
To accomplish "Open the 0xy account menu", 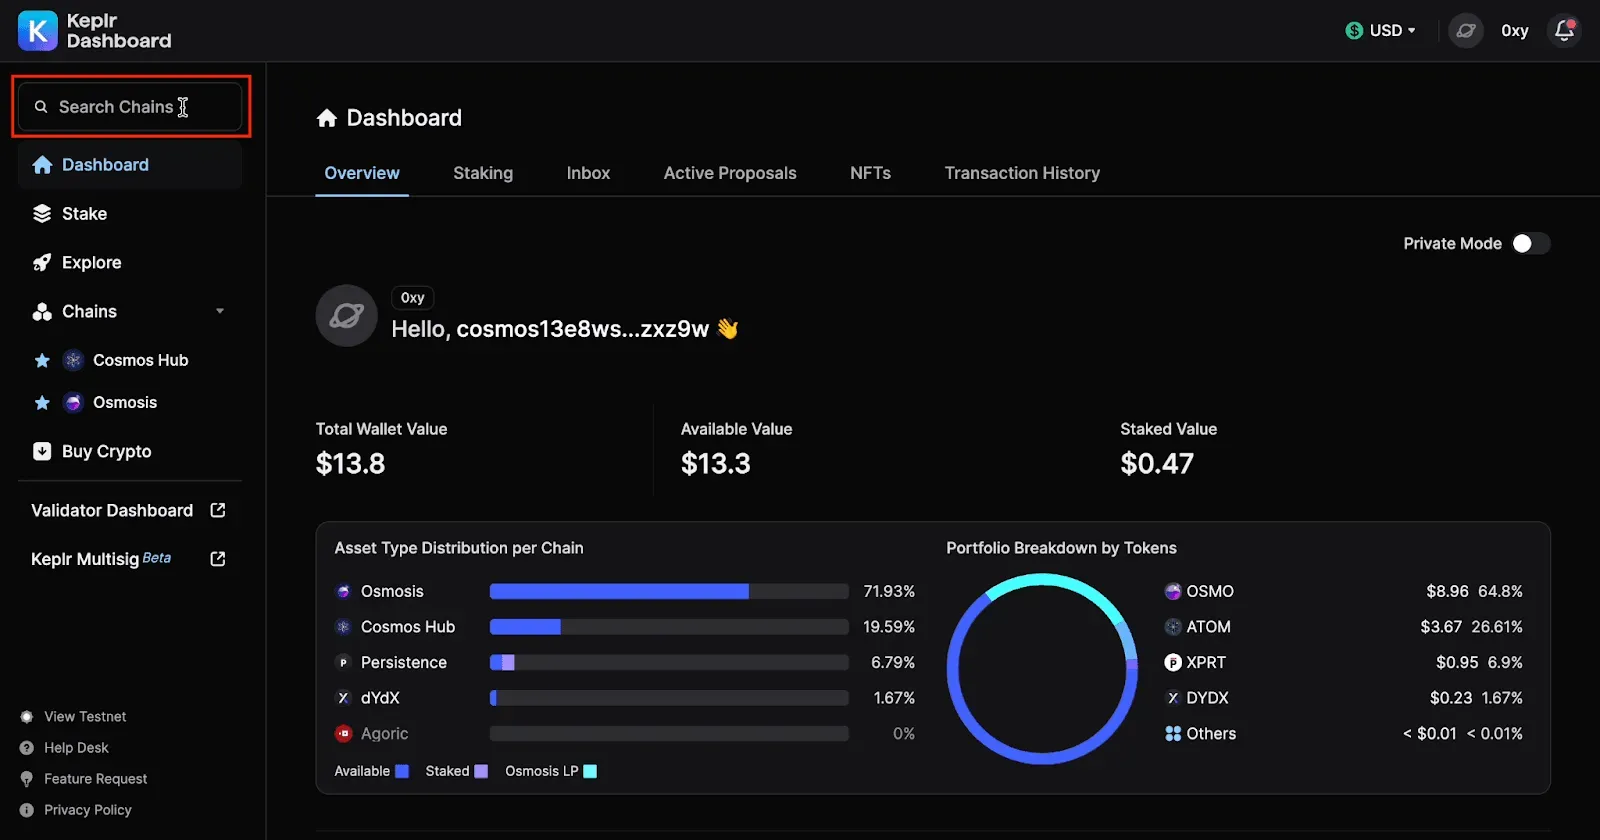I will click(x=1515, y=31).
